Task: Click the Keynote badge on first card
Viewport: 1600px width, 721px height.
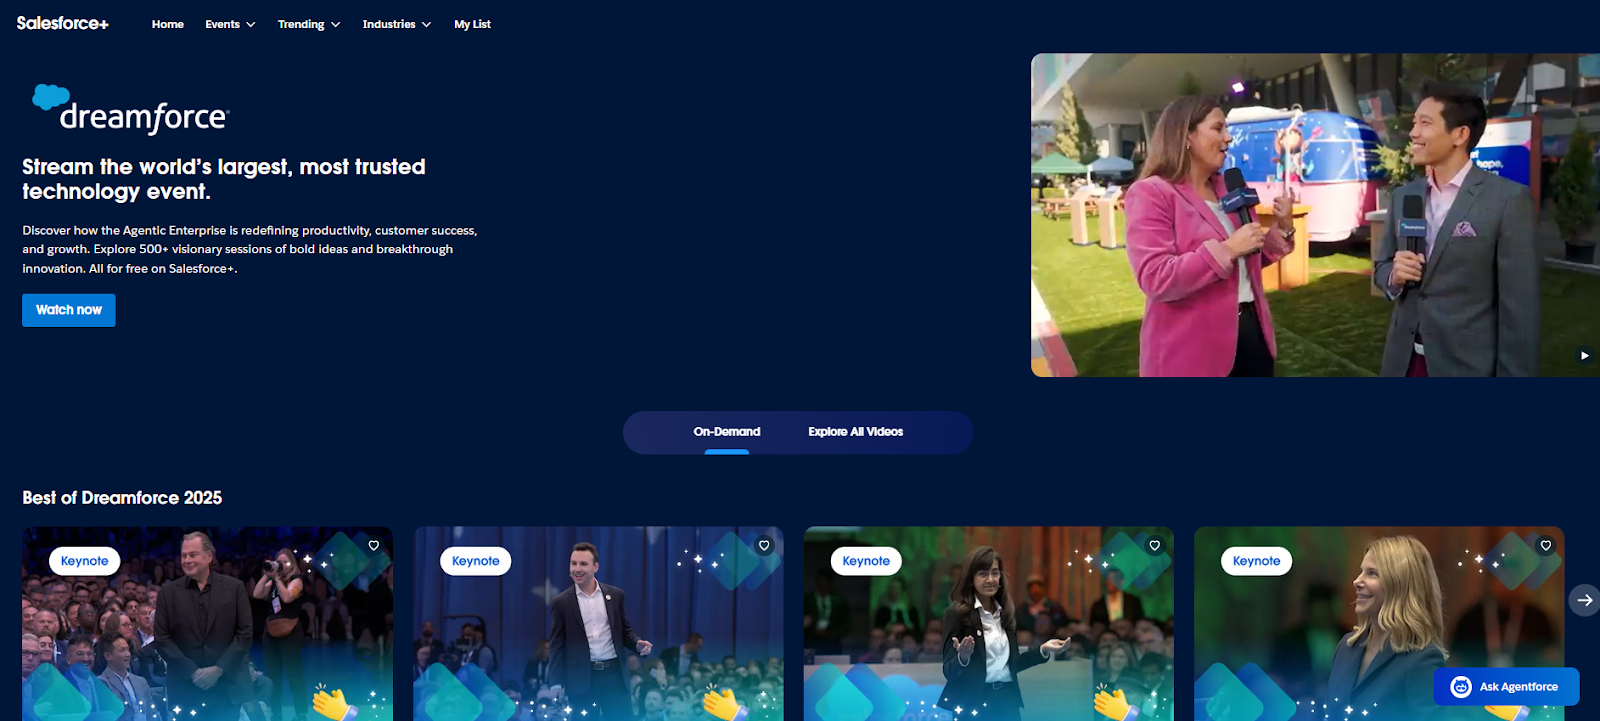Action: 85,561
